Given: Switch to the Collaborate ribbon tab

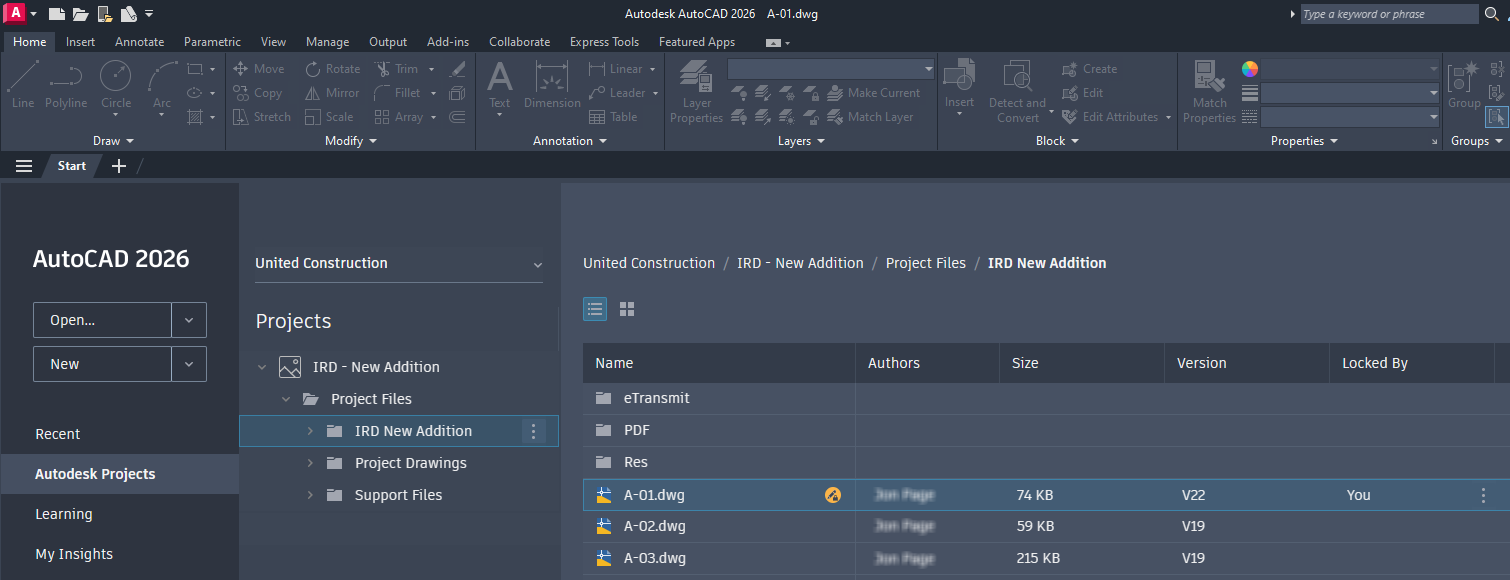Looking at the screenshot, I should click(519, 42).
